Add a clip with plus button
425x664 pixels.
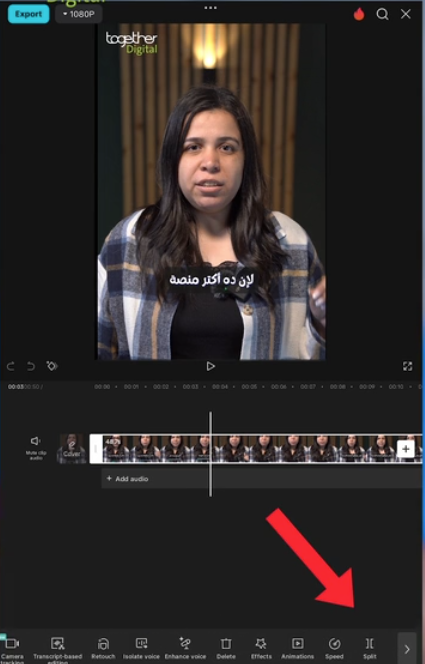click(x=406, y=449)
